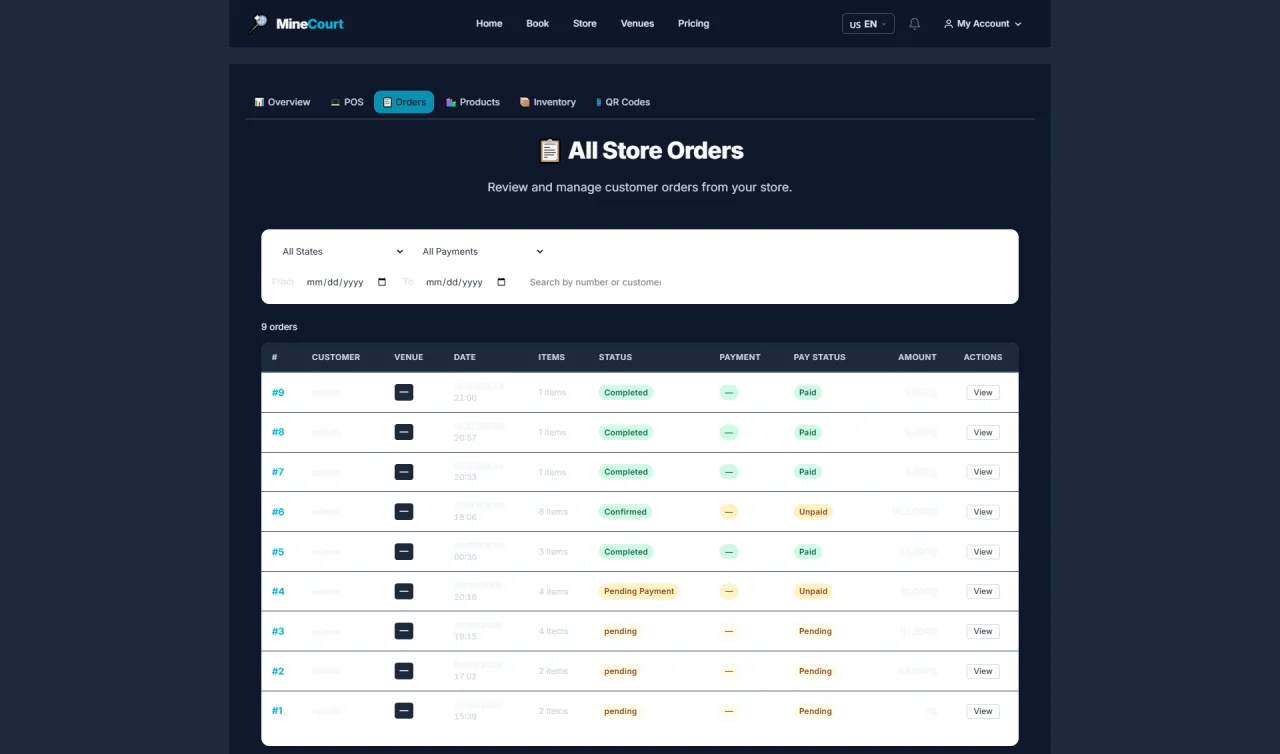Click the yellow payment badge for order #6

(729, 512)
